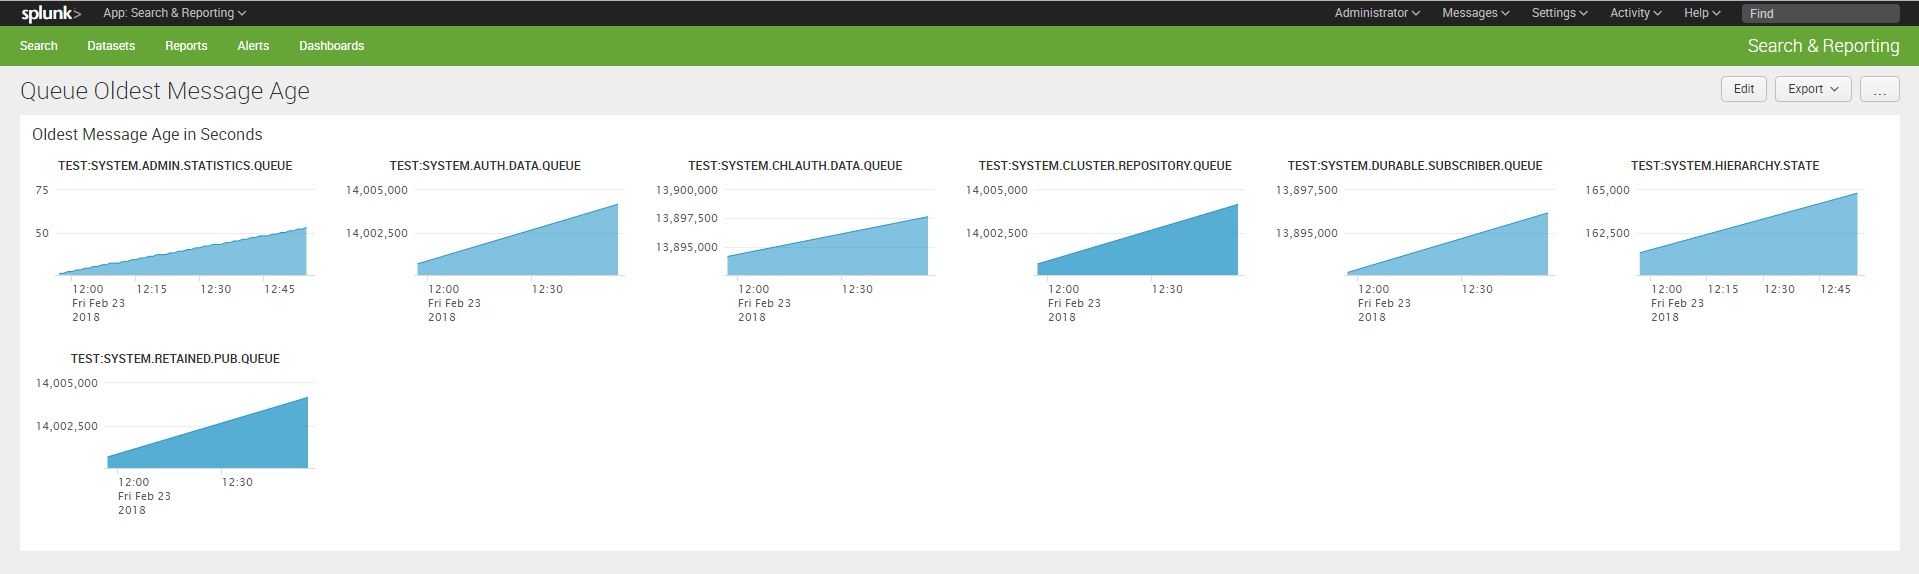Click the 13,900,000 axis label on CHLAUTH chart
This screenshot has height=574, width=1919.
click(x=687, y=190)
